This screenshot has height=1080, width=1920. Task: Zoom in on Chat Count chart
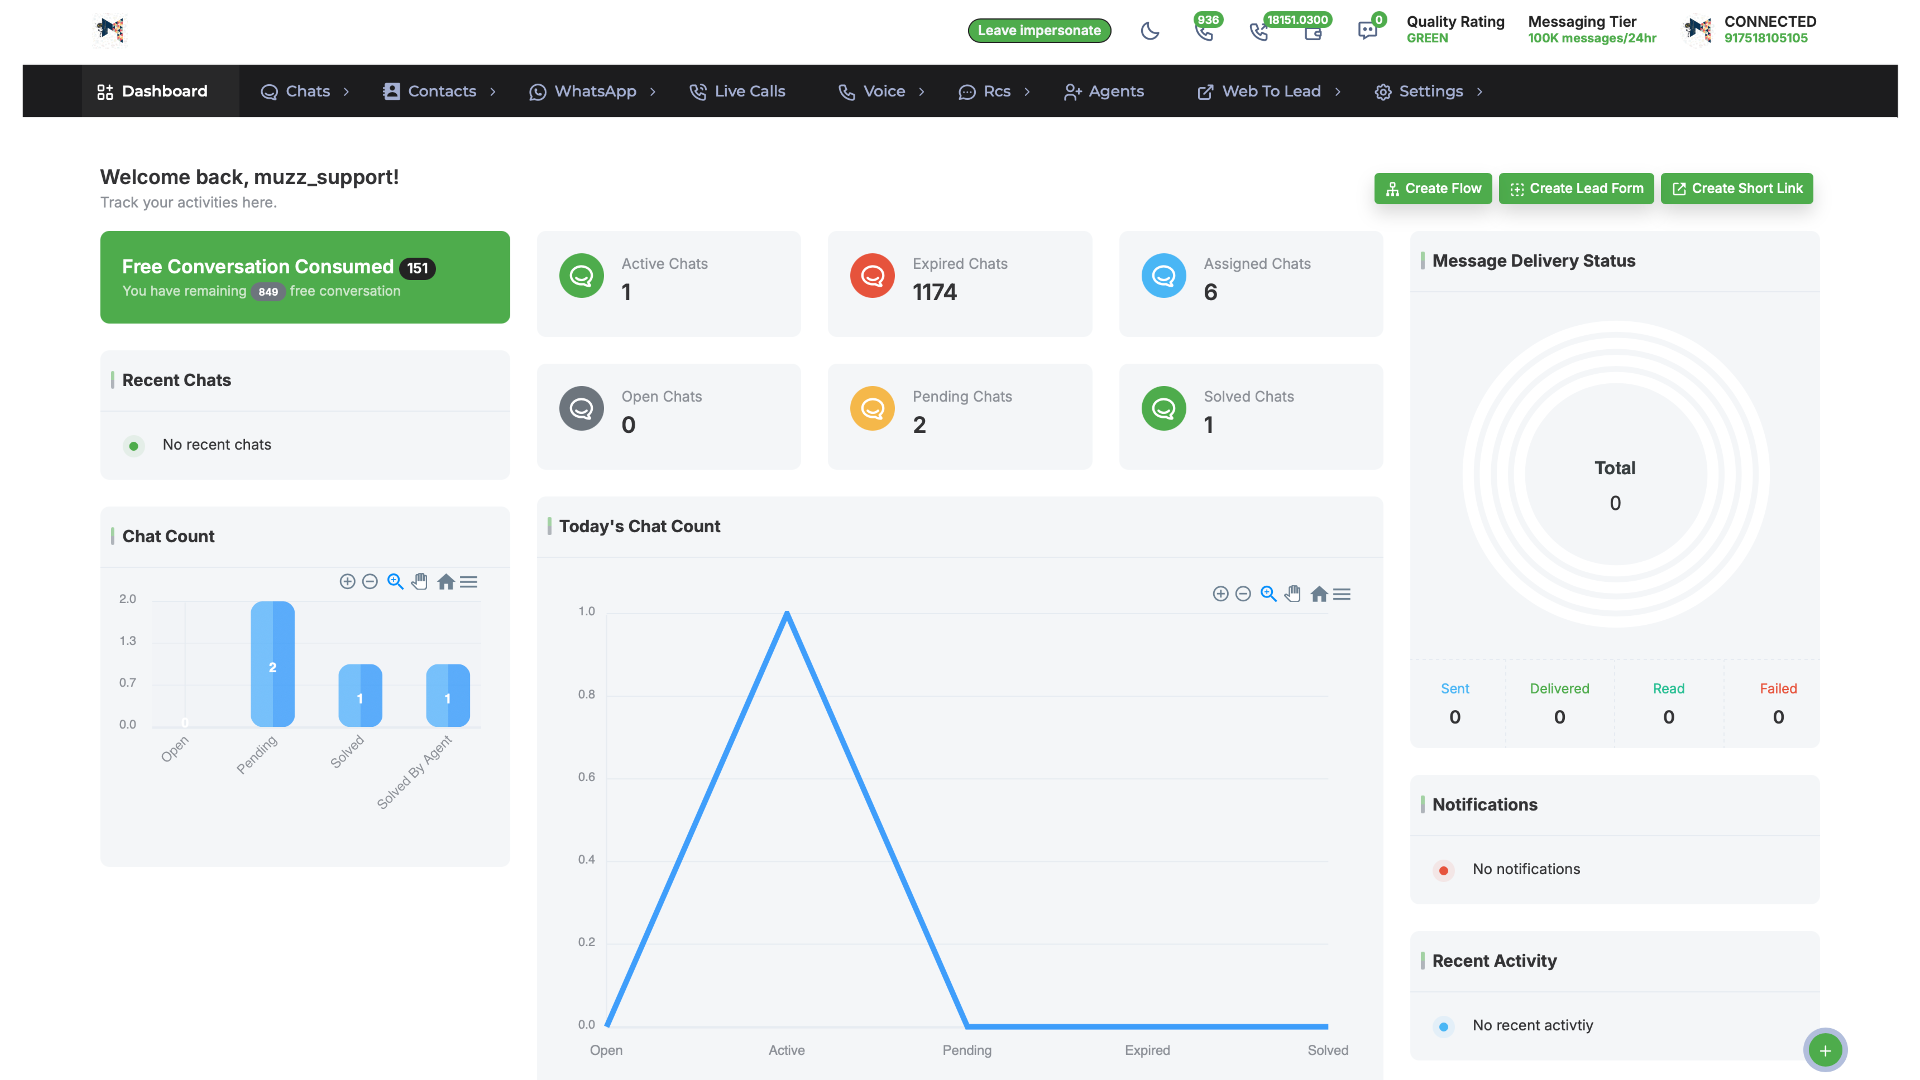pos(347,582)
